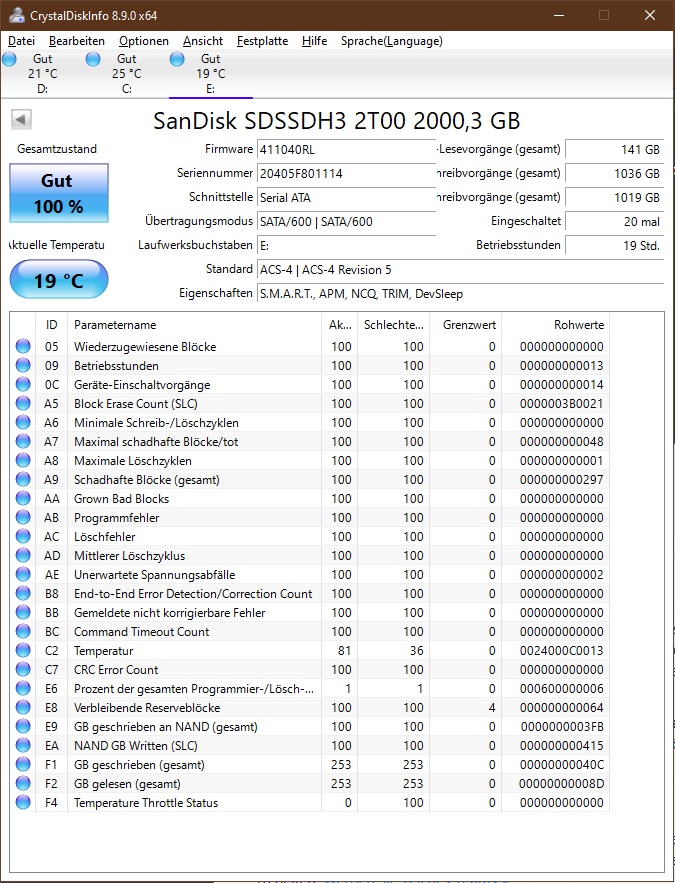
Task: Select the status orb for drive D:
Action: coord(9,59)
